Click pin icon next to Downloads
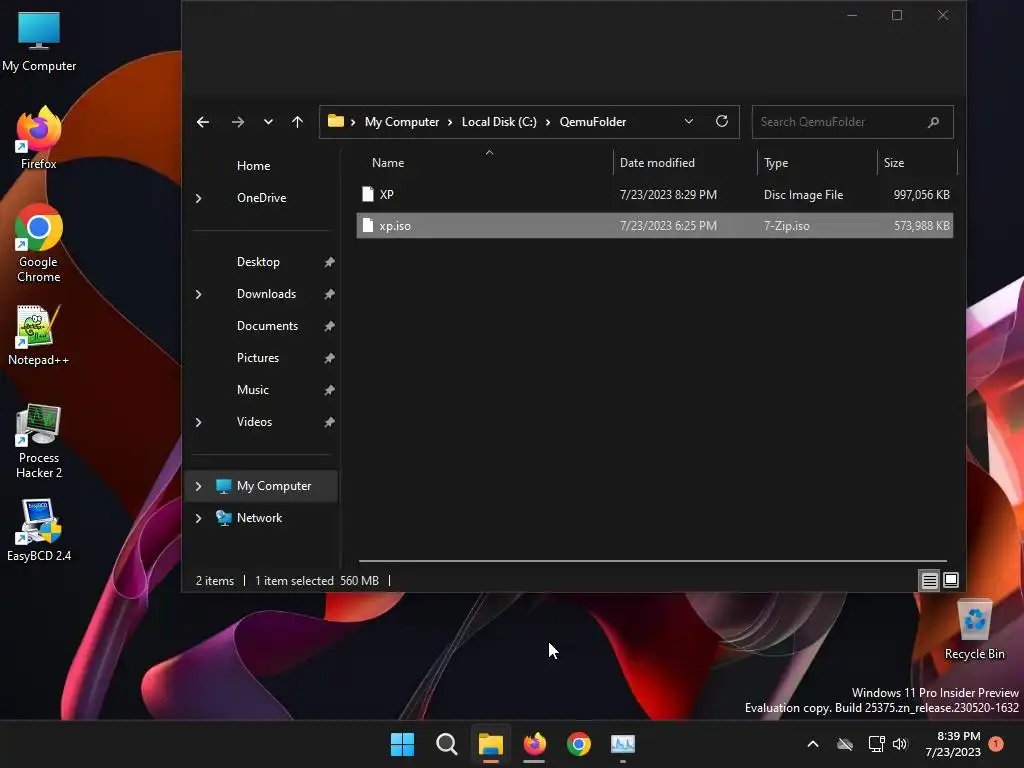 [x=329, y=294]
